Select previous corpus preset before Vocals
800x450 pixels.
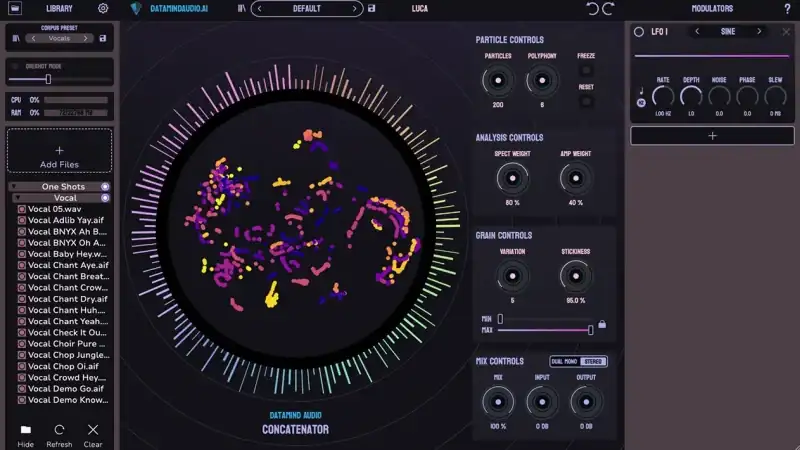(34, 38)
